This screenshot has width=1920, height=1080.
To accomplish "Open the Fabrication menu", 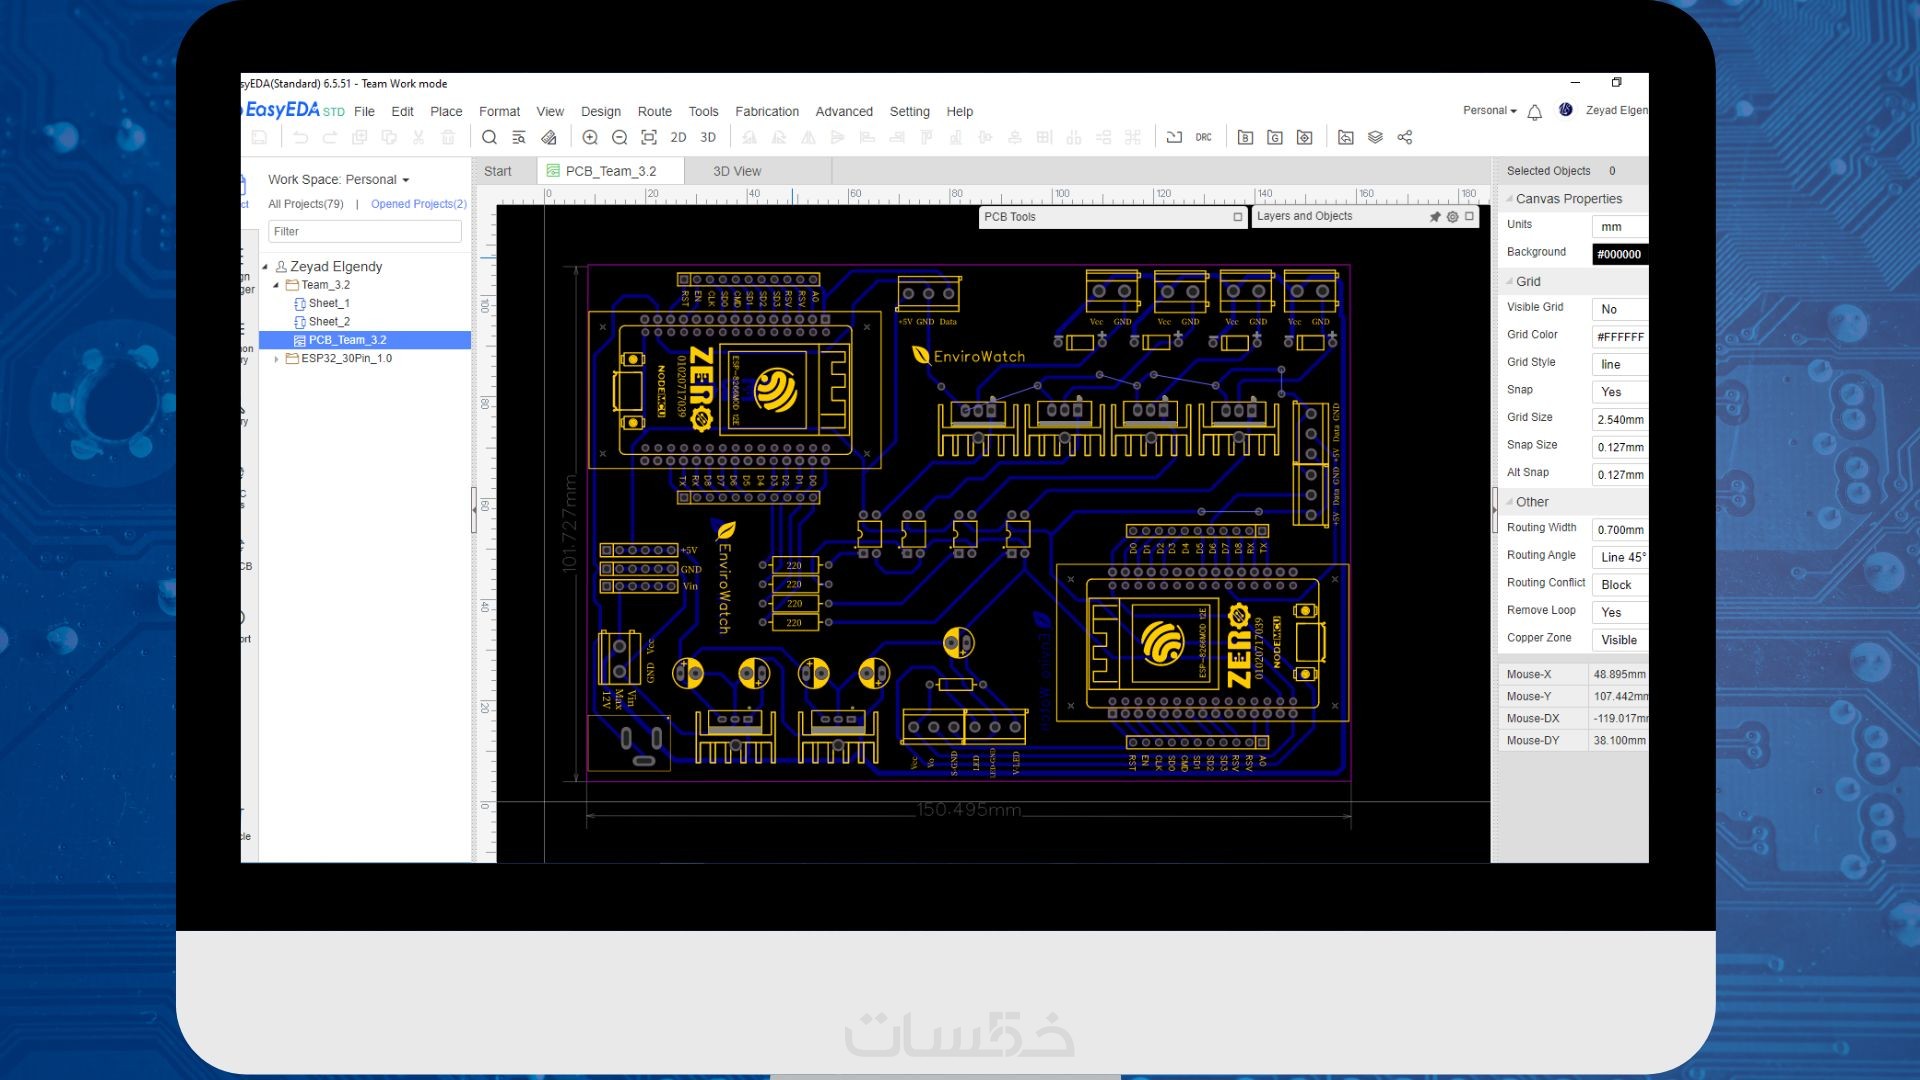I will (x=766, y=112).
